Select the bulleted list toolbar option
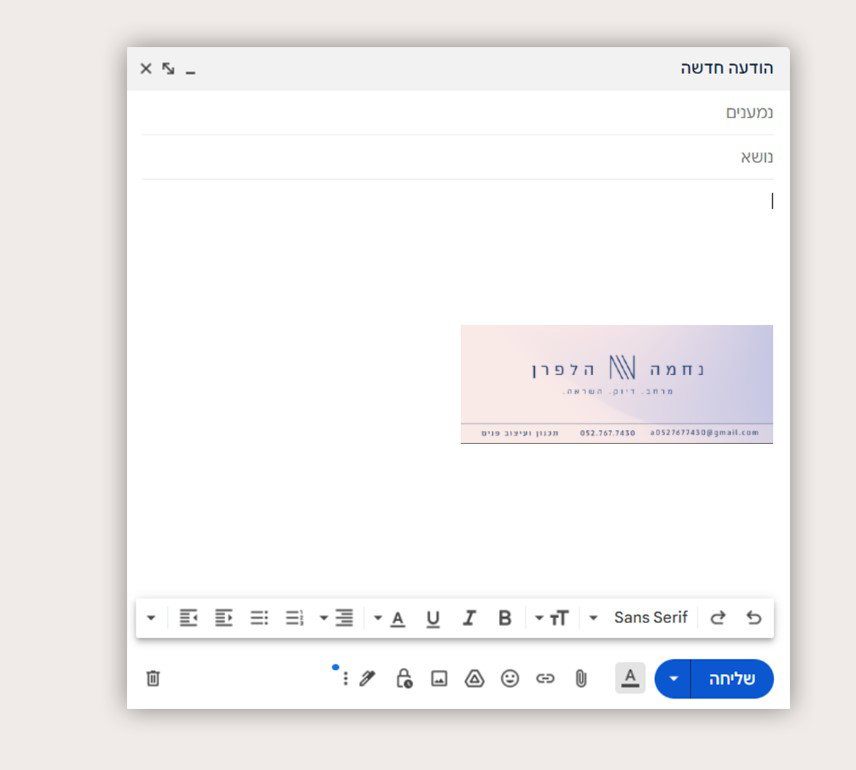The height and width of the screenshot is (770, 856). 259,618
